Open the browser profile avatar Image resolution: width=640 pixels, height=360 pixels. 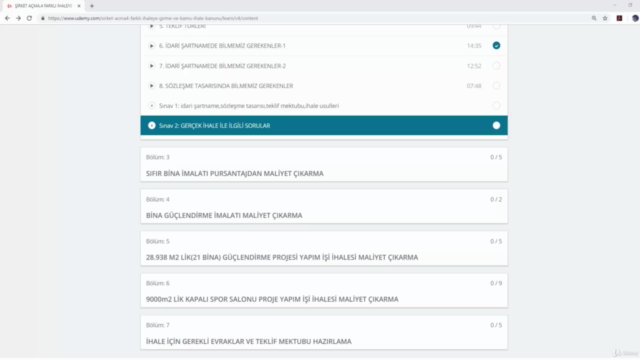(x=635, y=18)
